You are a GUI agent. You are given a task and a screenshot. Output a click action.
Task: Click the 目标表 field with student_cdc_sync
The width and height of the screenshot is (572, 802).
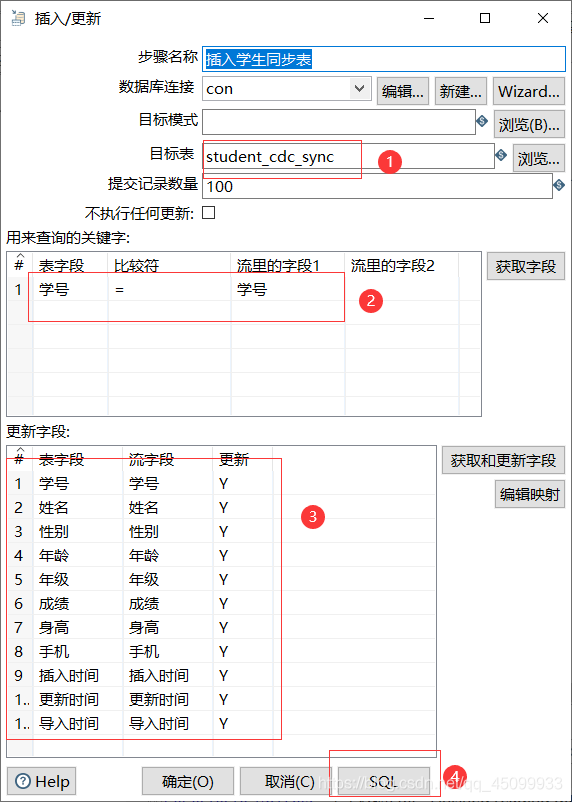click(x=348, y=156)
